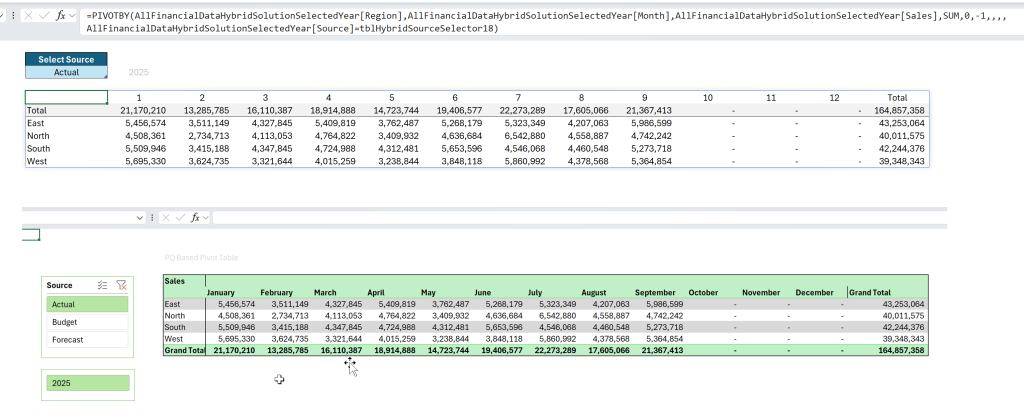Click the Total column header in the PIVOTBY table

coord(897,97)
